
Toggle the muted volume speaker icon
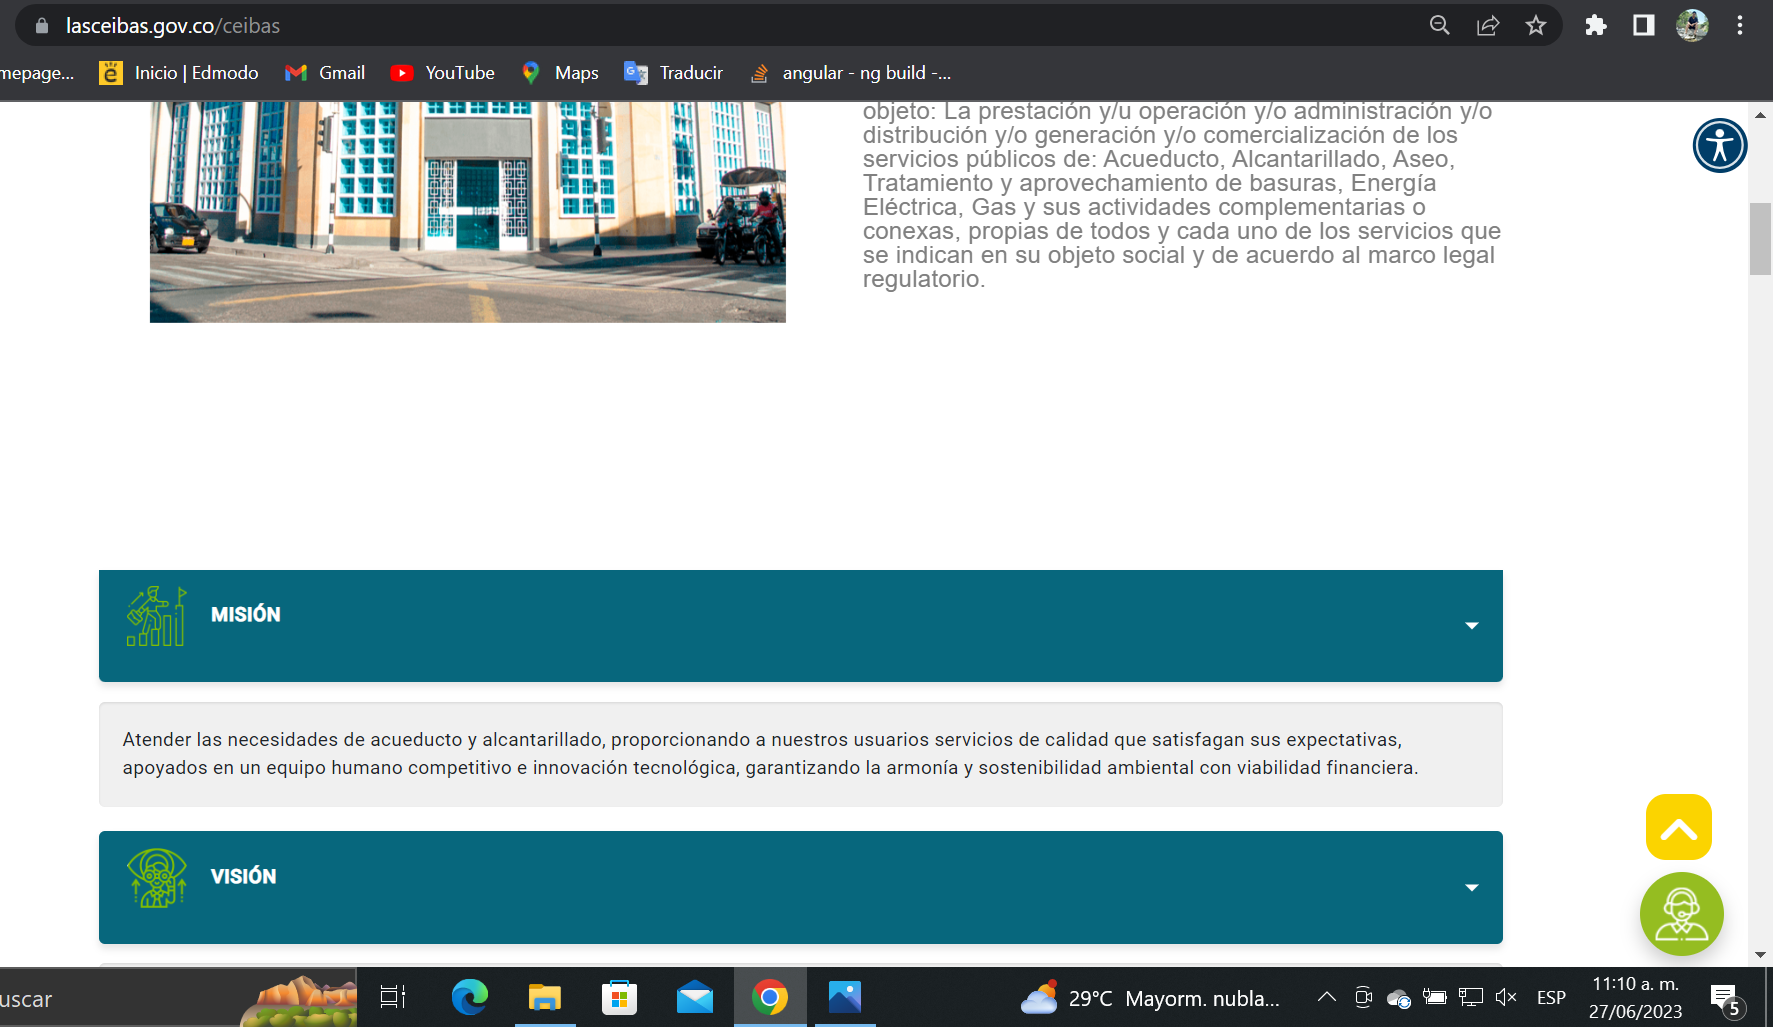[1506, 997]
